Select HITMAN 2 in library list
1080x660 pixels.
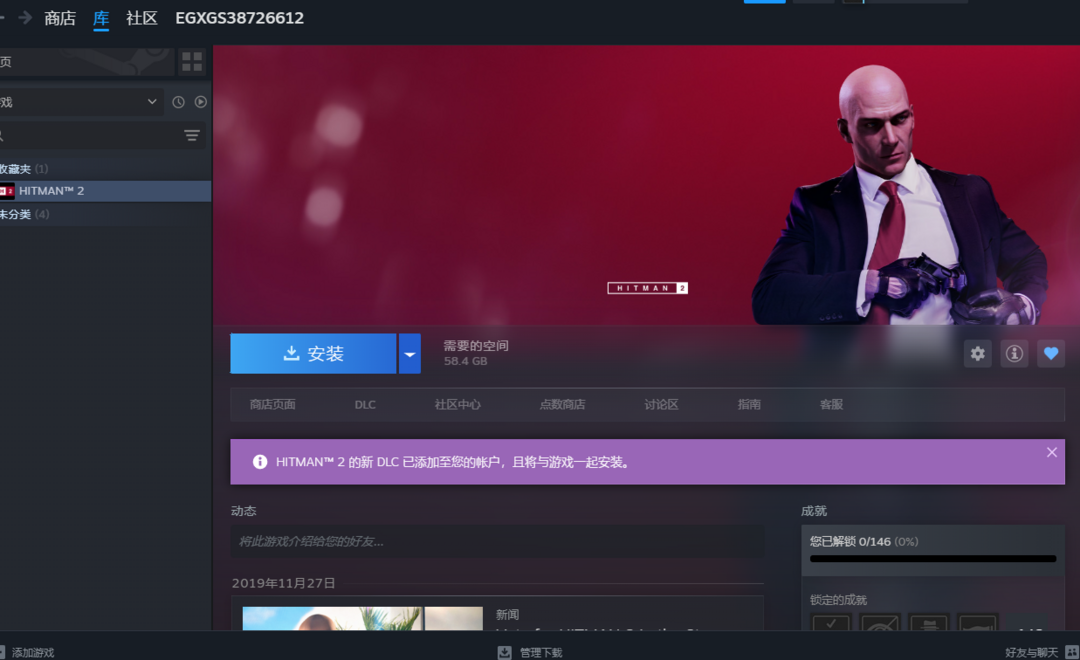point(52,191)
